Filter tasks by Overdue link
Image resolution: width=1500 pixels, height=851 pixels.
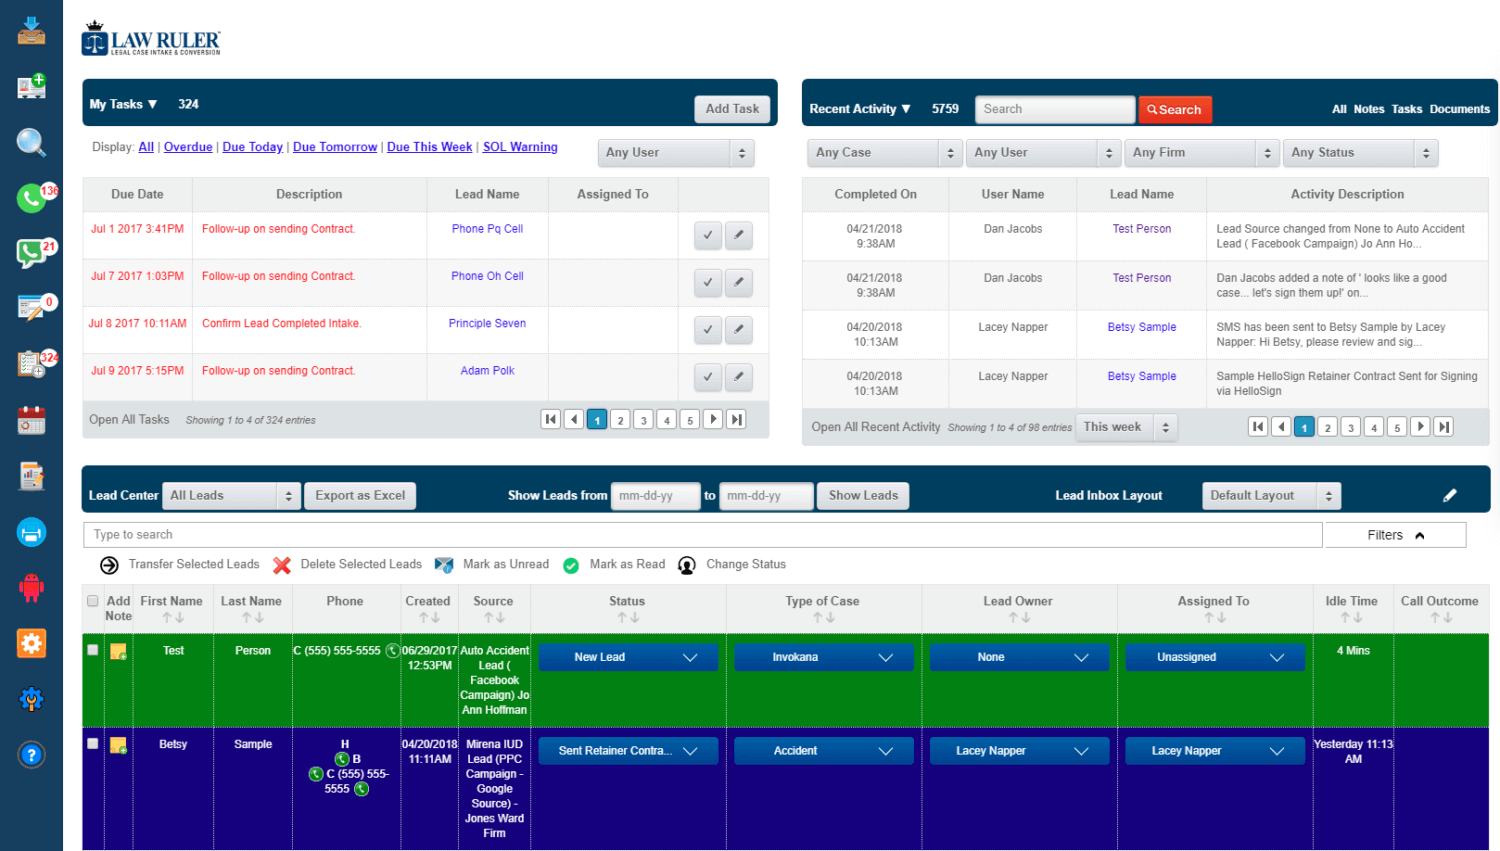point(188,147)
